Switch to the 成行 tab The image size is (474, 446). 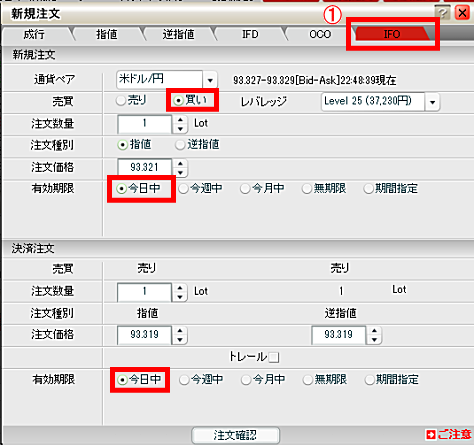34,34
